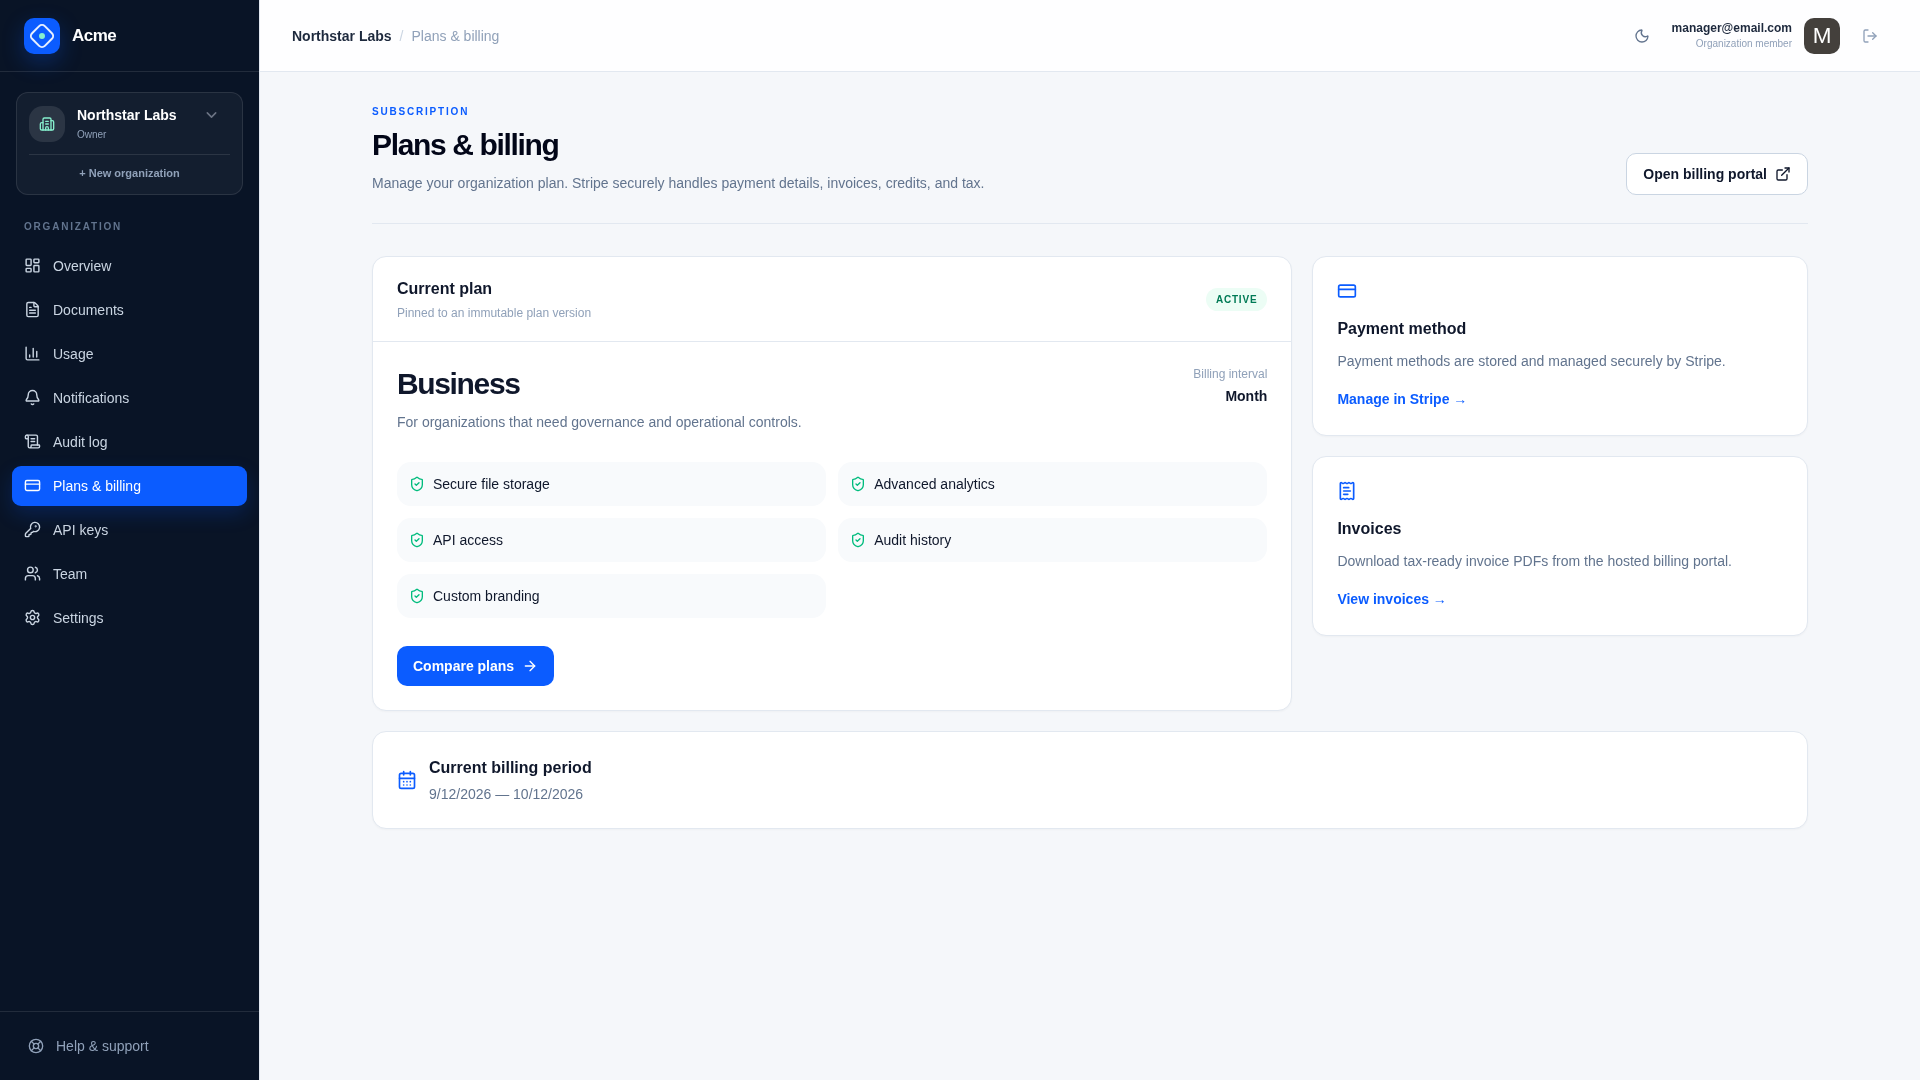Click the Plans & billing breadcrumb text
This screenshot has width=1920, height=1080.
[x=455, y=36]
